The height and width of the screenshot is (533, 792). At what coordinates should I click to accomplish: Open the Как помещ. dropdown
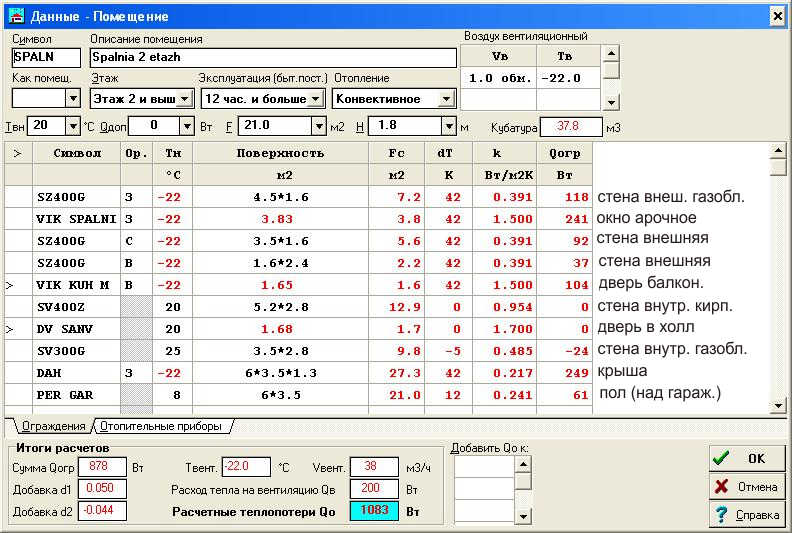(x=73, y=99)
